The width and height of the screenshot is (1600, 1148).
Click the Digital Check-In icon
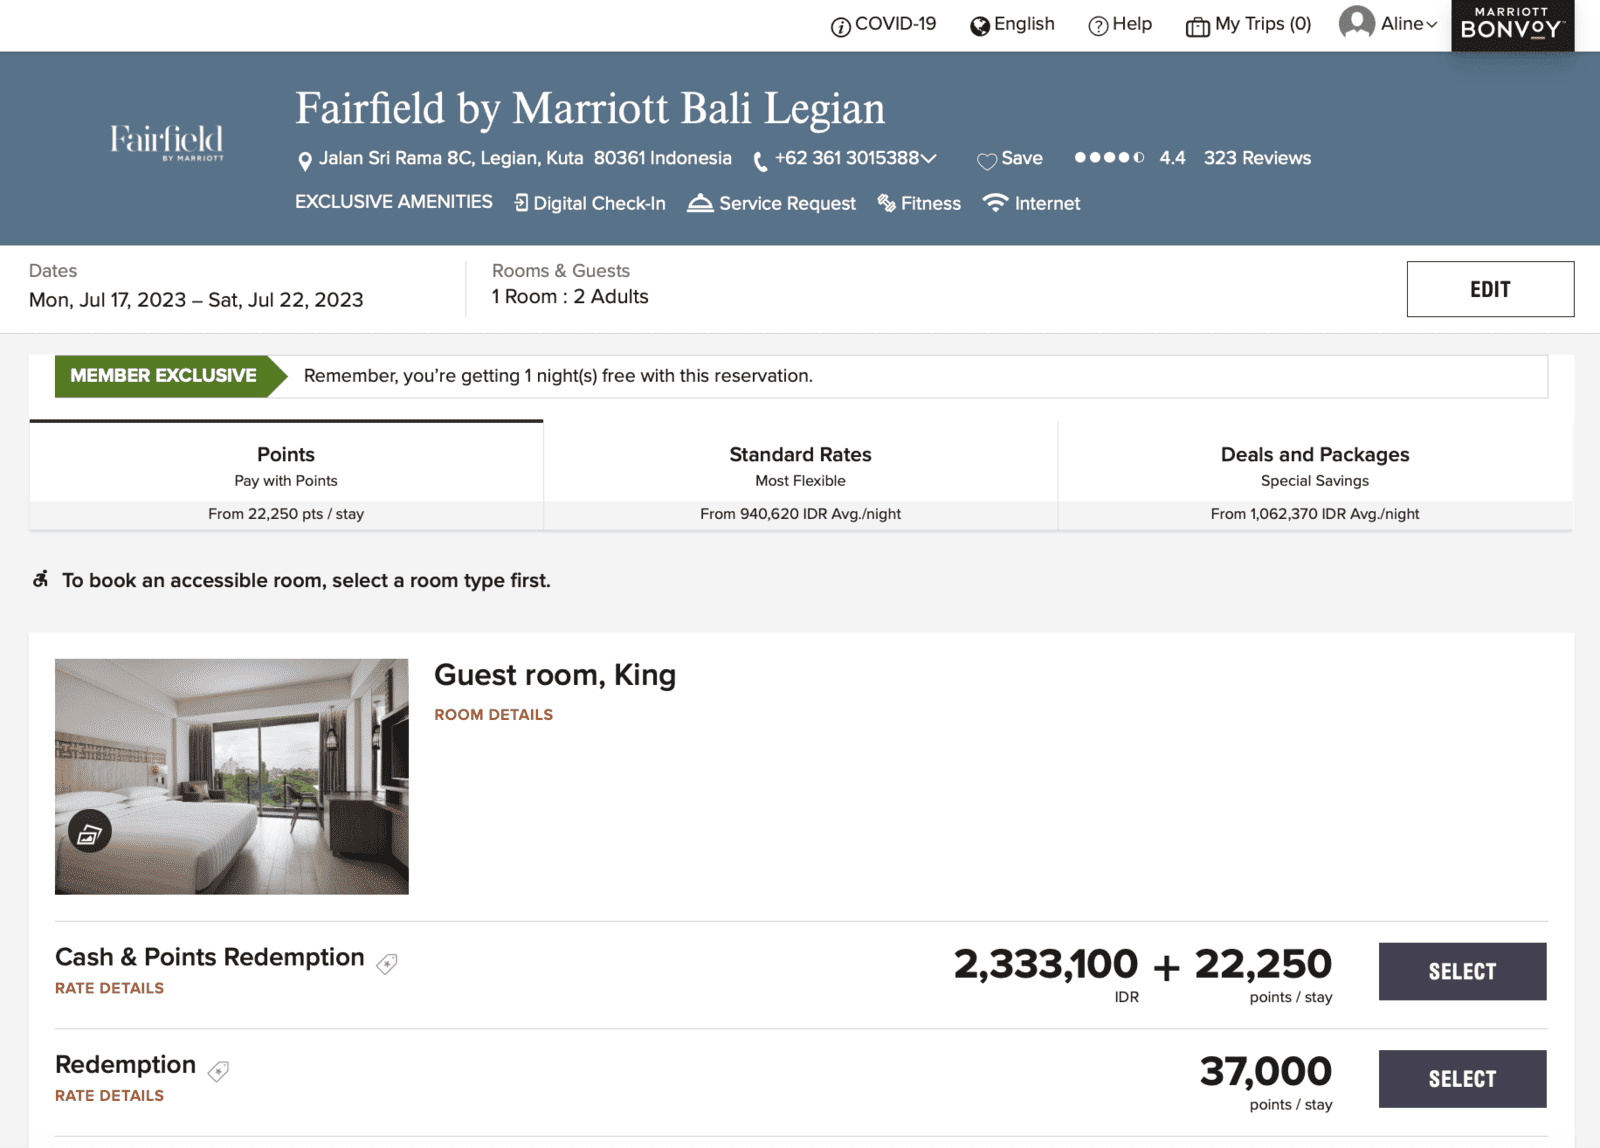pyautogui.click(x=520, y=203)
